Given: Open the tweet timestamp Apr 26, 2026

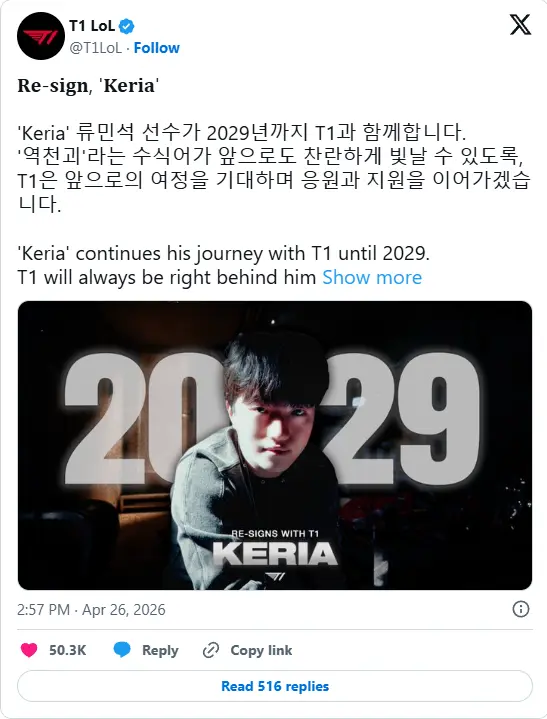Looking at the screenshot, I should [x=91, y=609].
